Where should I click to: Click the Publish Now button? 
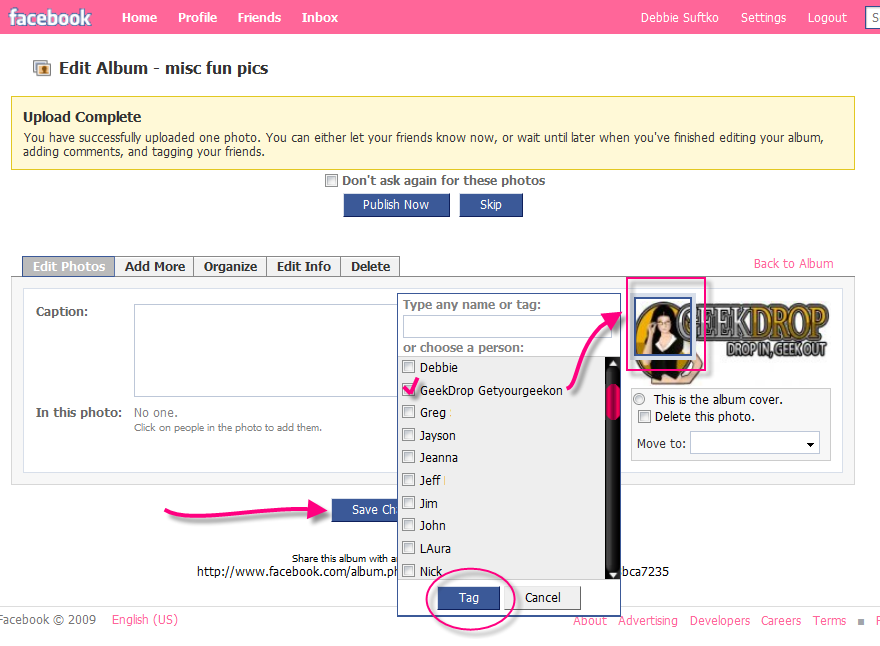coord(395,205)
